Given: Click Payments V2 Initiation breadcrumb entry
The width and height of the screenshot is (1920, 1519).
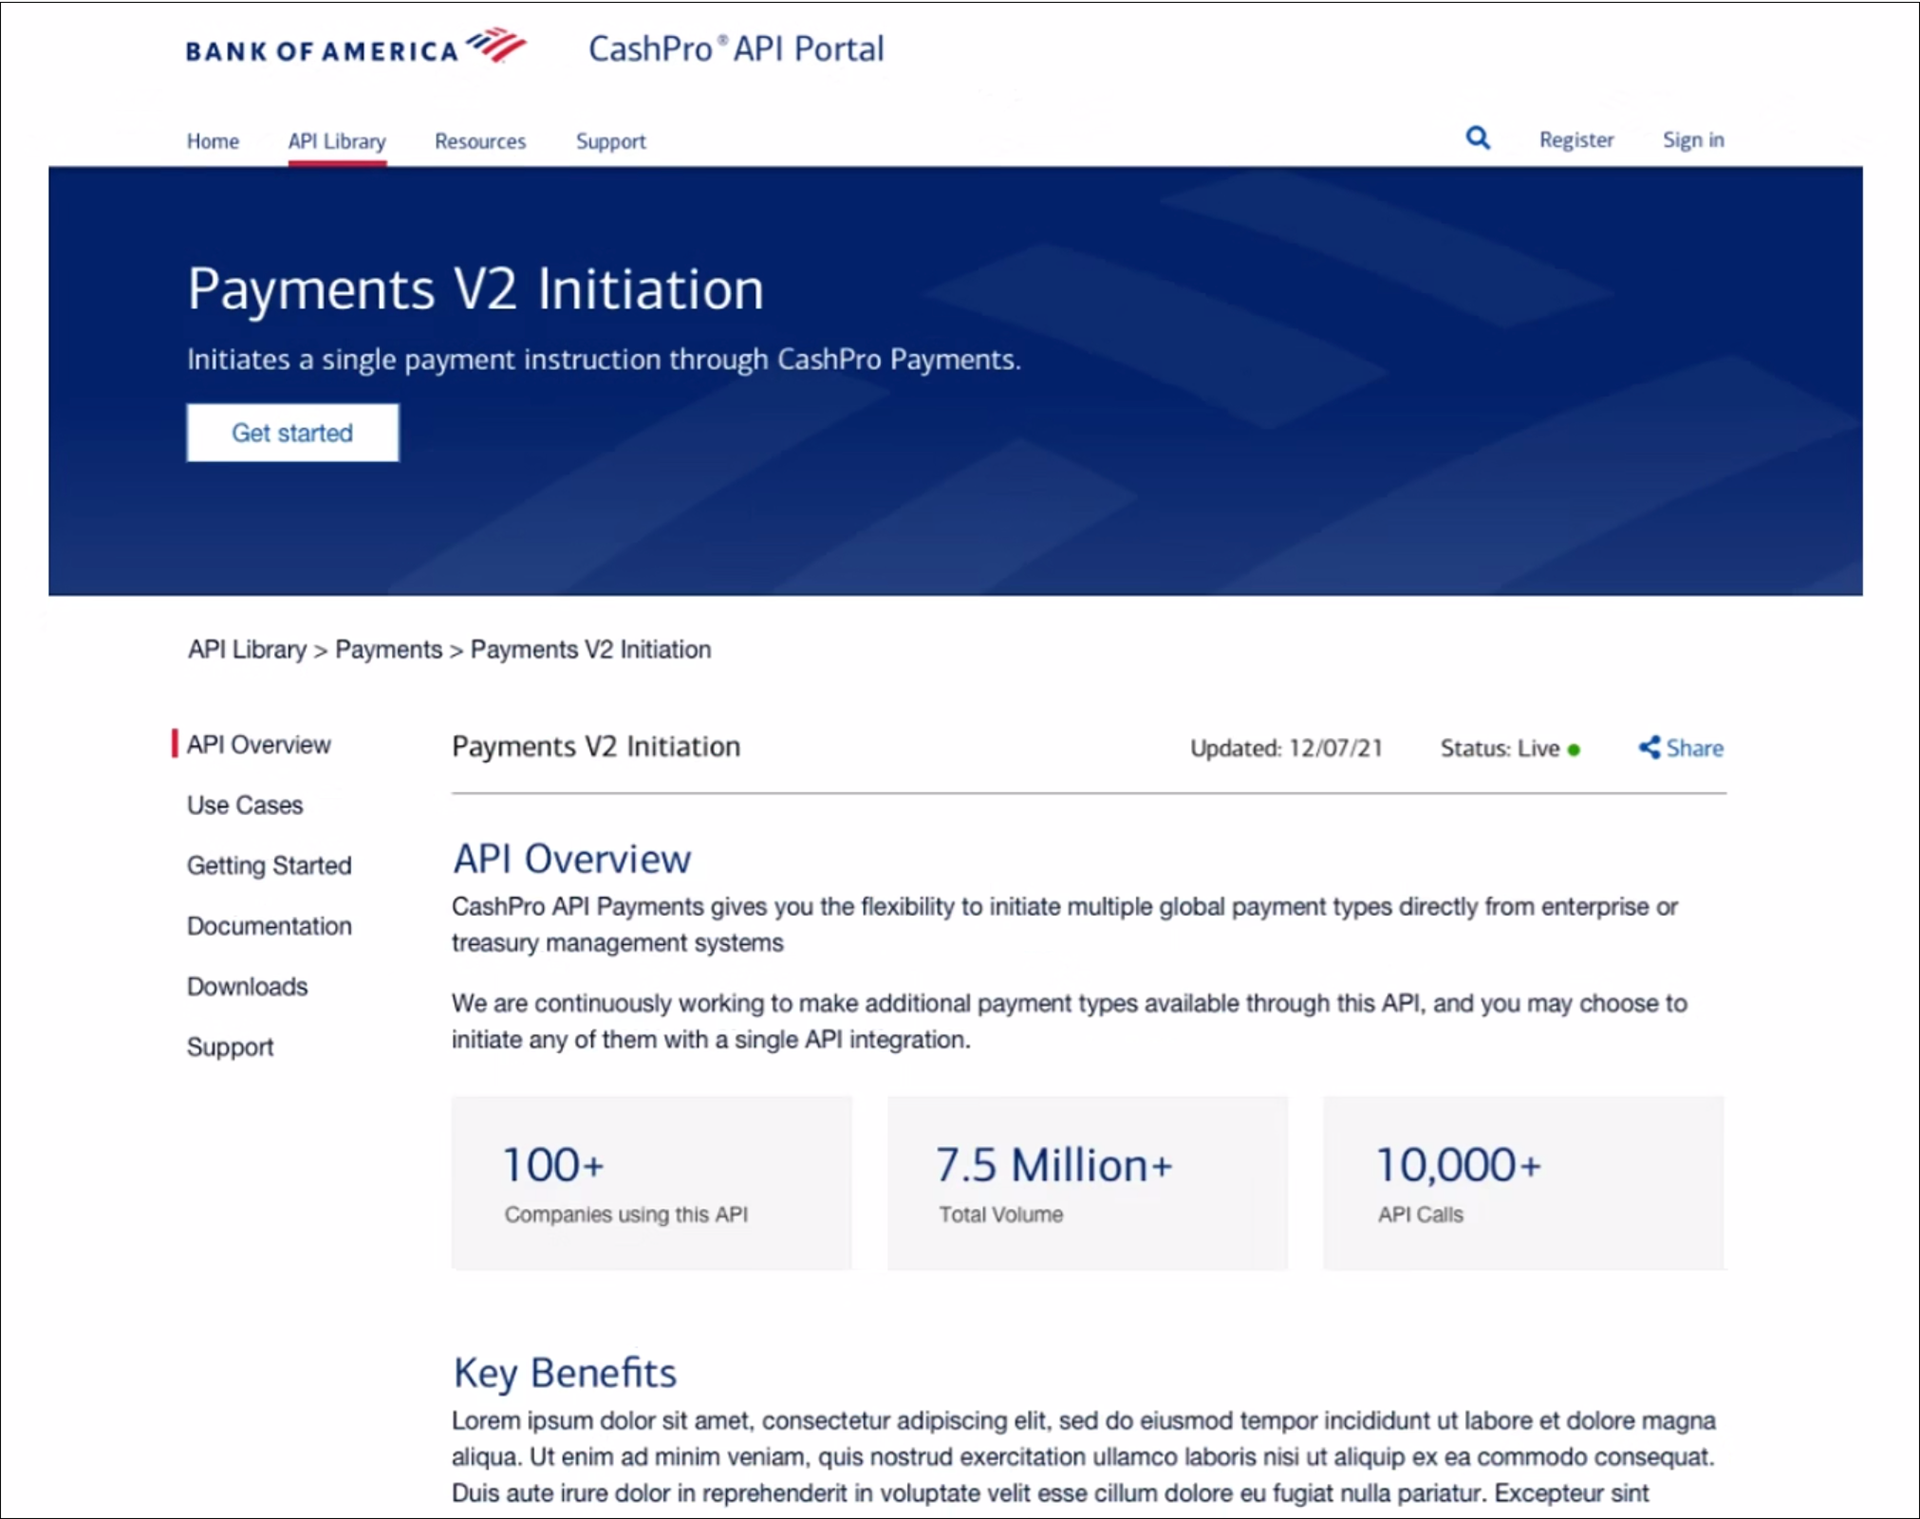Looking at the screenshot, I should click(x=591, y=650).
